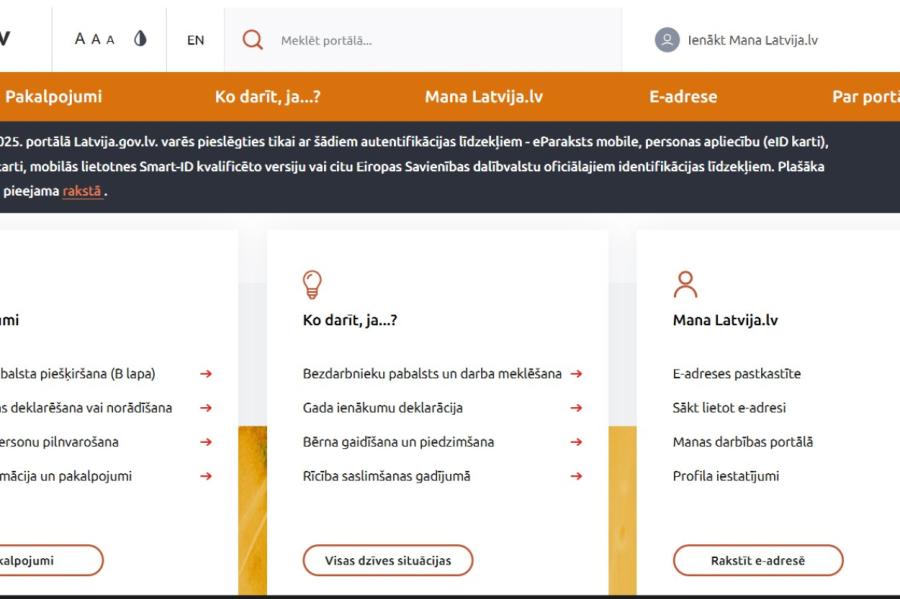900x599 pixels.
Task: Click the arrow beside Rīcība saslimšanas gadījumā
Action: coord(576,474)
